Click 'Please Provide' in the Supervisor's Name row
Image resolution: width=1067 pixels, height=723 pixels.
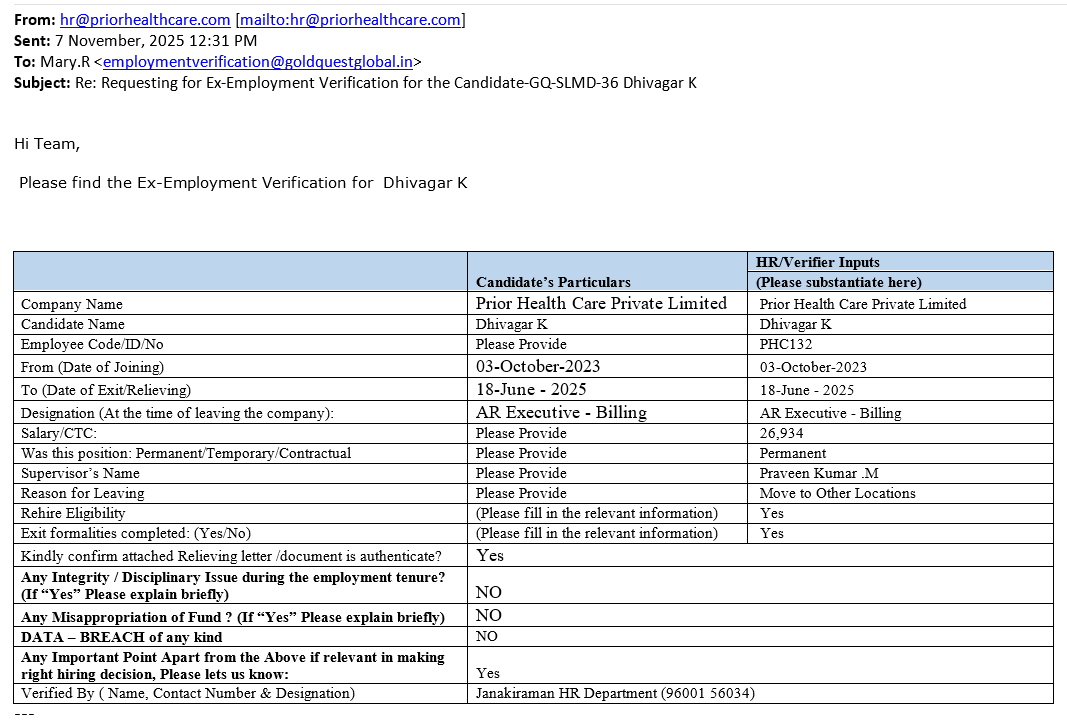[x=521, y=473]
